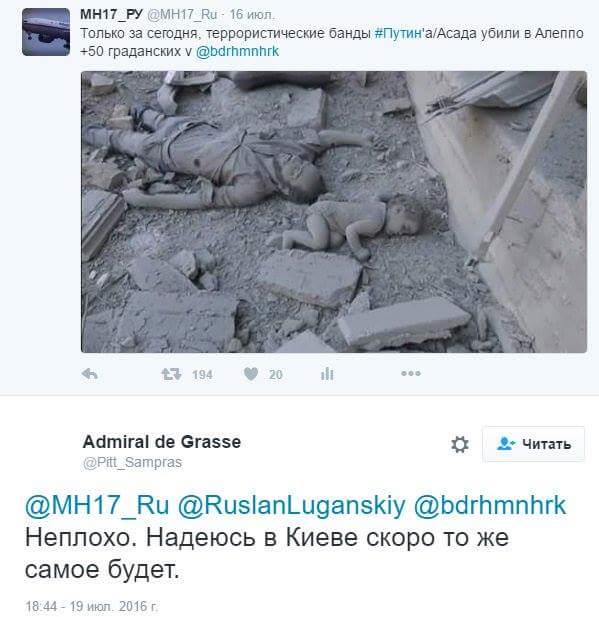
Task: Open the @RuslanLuganskiy mention in the reply
Action: (x=291, y=505)
